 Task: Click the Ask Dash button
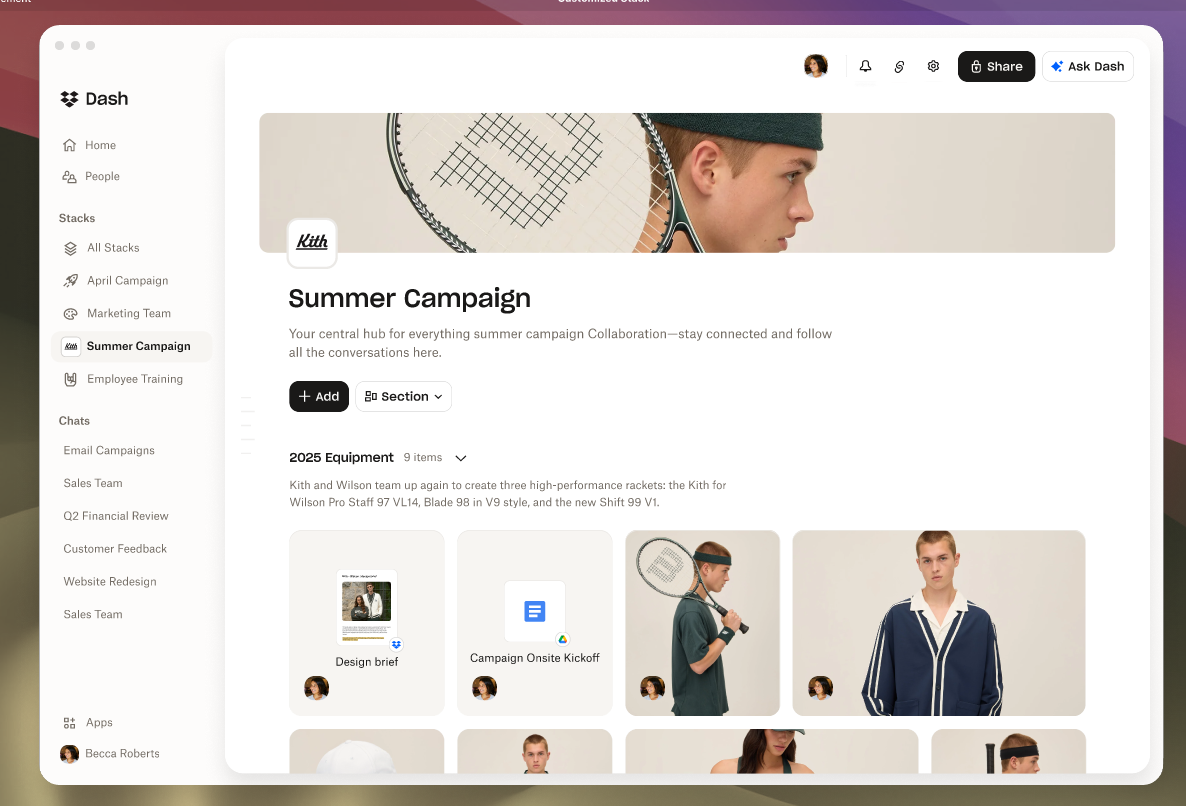[1088, 67]
